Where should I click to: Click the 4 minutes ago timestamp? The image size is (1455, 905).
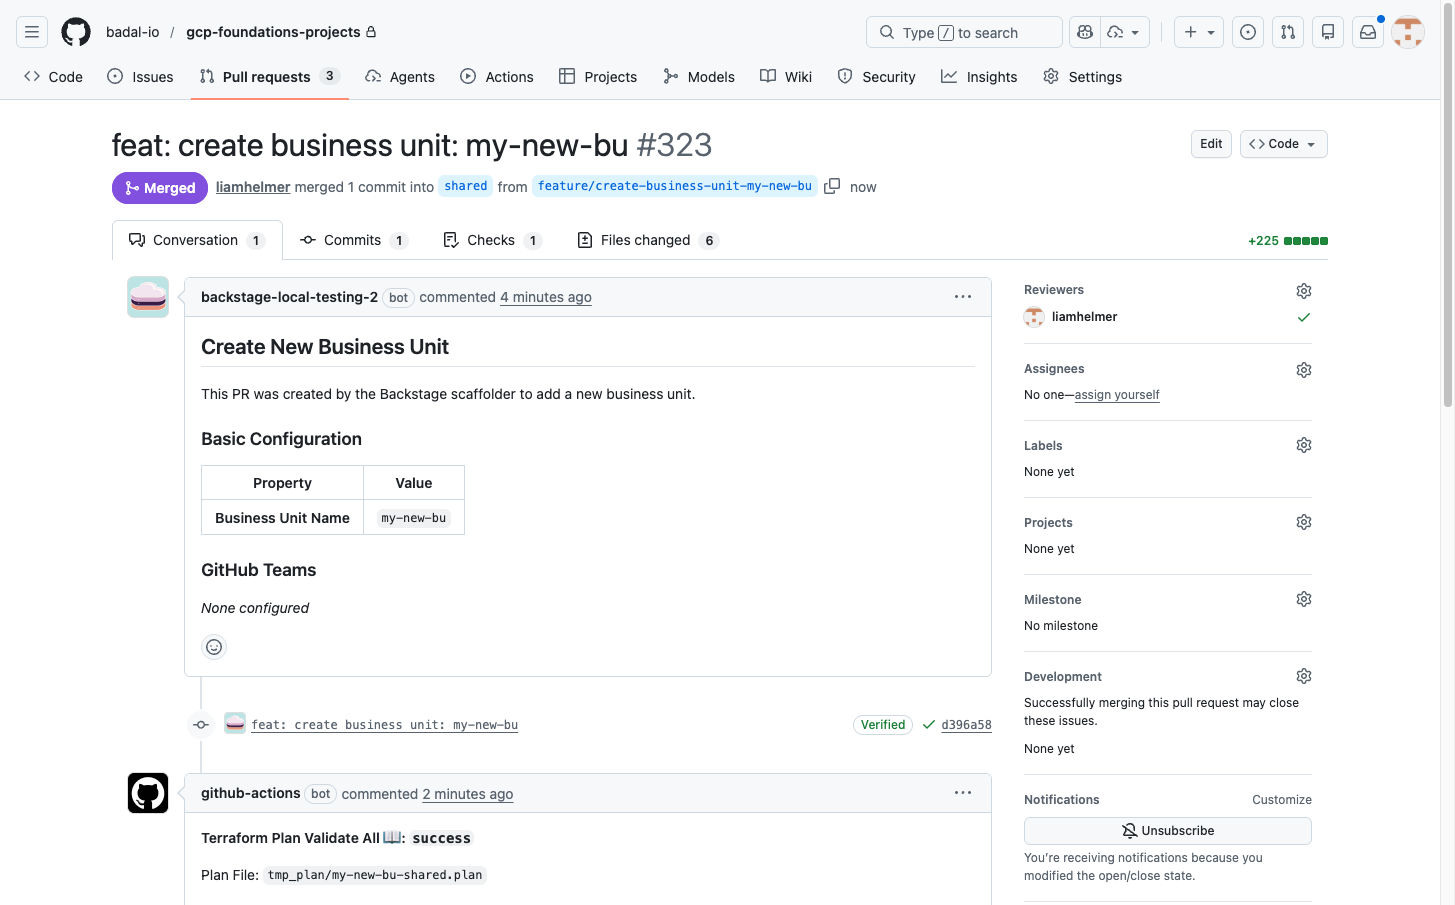click(x=546, y=297)
